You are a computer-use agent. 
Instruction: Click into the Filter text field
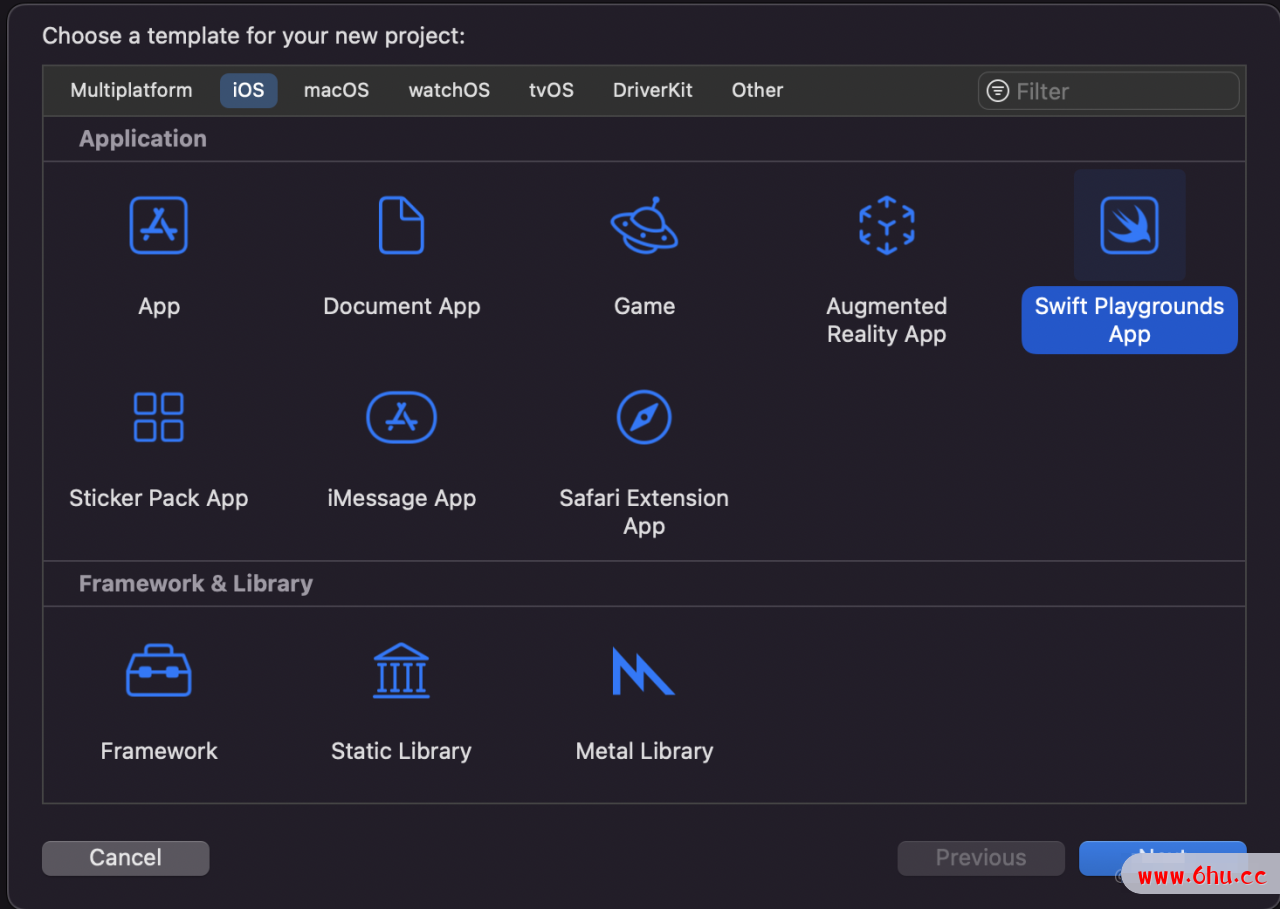[1108, 91]
